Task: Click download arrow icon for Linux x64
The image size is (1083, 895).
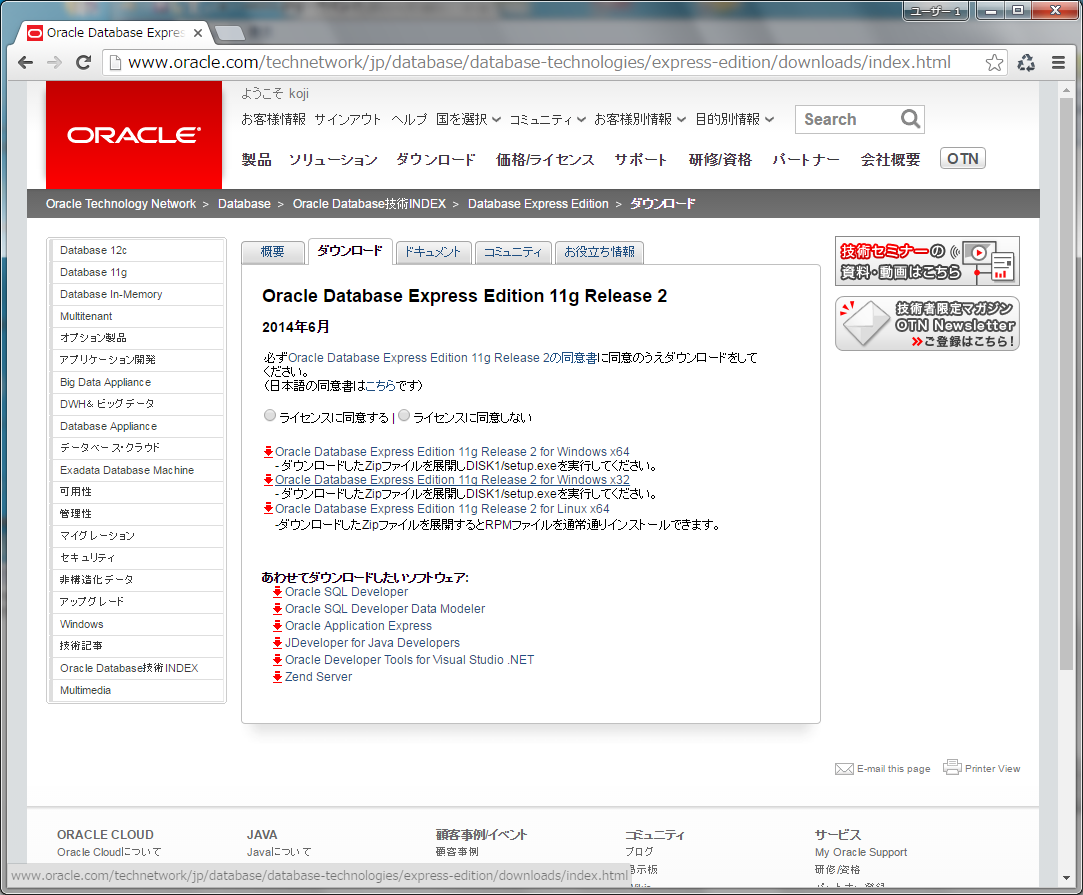Action: pos(268,509)
